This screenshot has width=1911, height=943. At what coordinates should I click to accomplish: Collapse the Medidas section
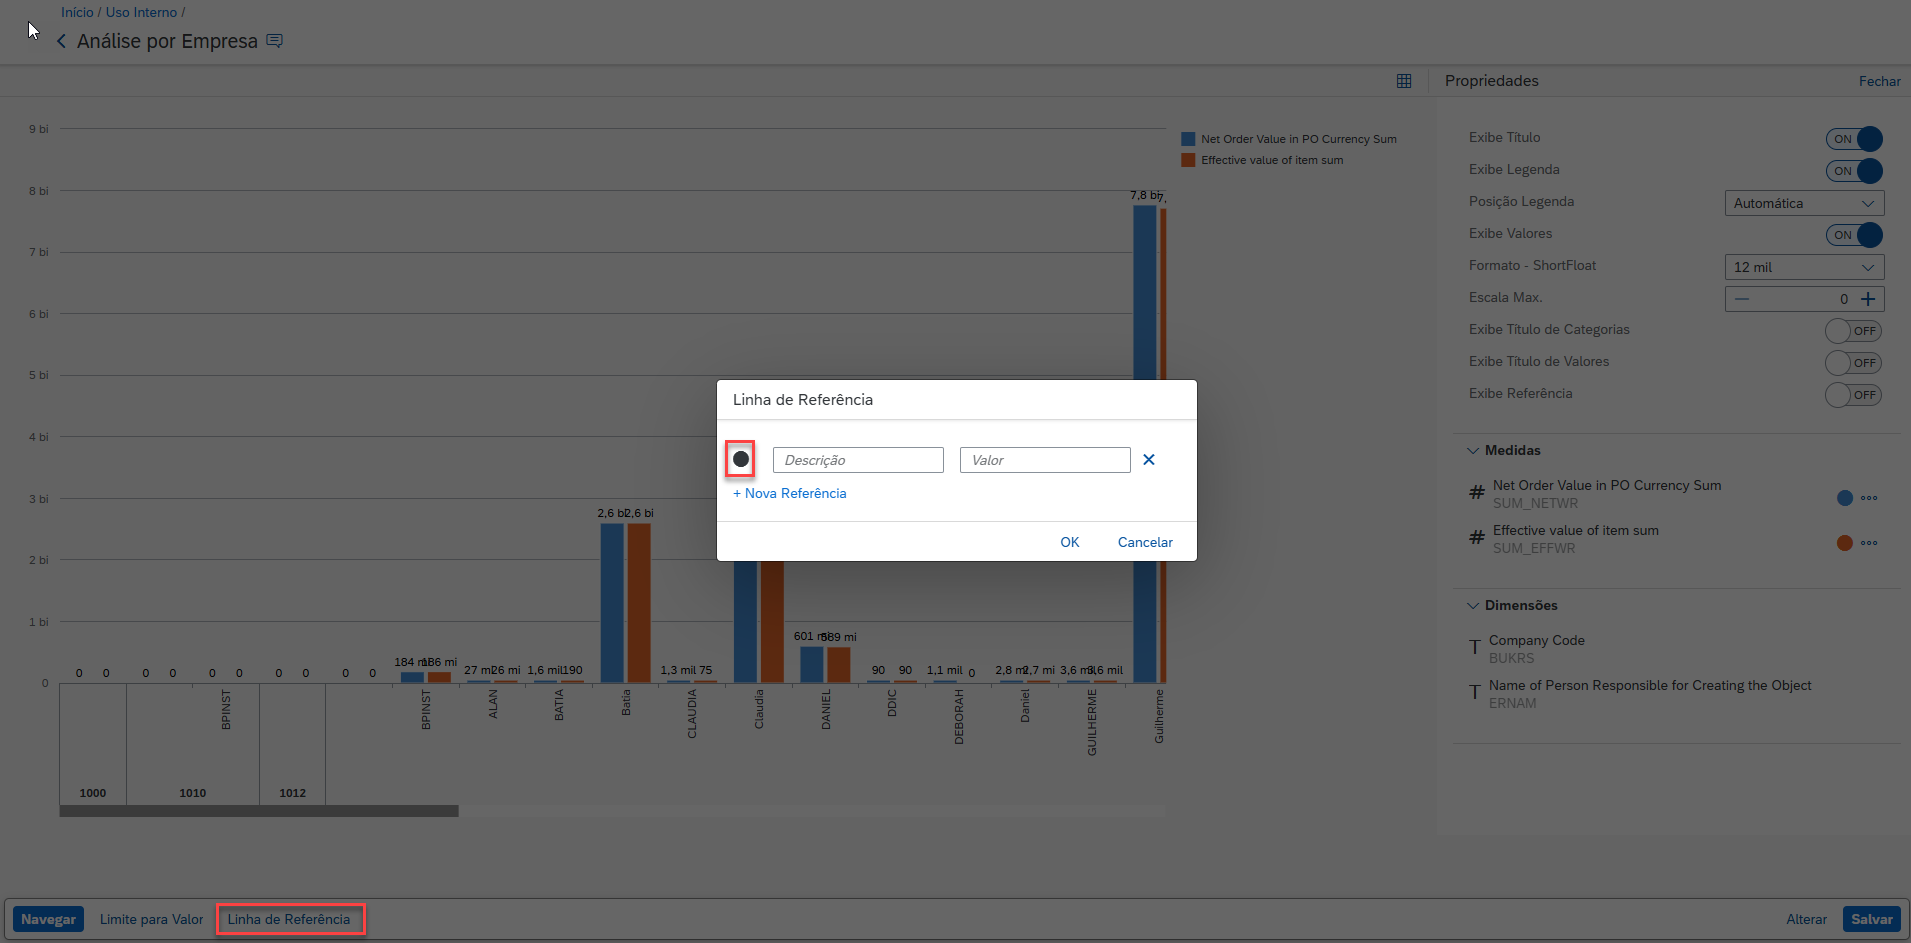pos(1473,451)
